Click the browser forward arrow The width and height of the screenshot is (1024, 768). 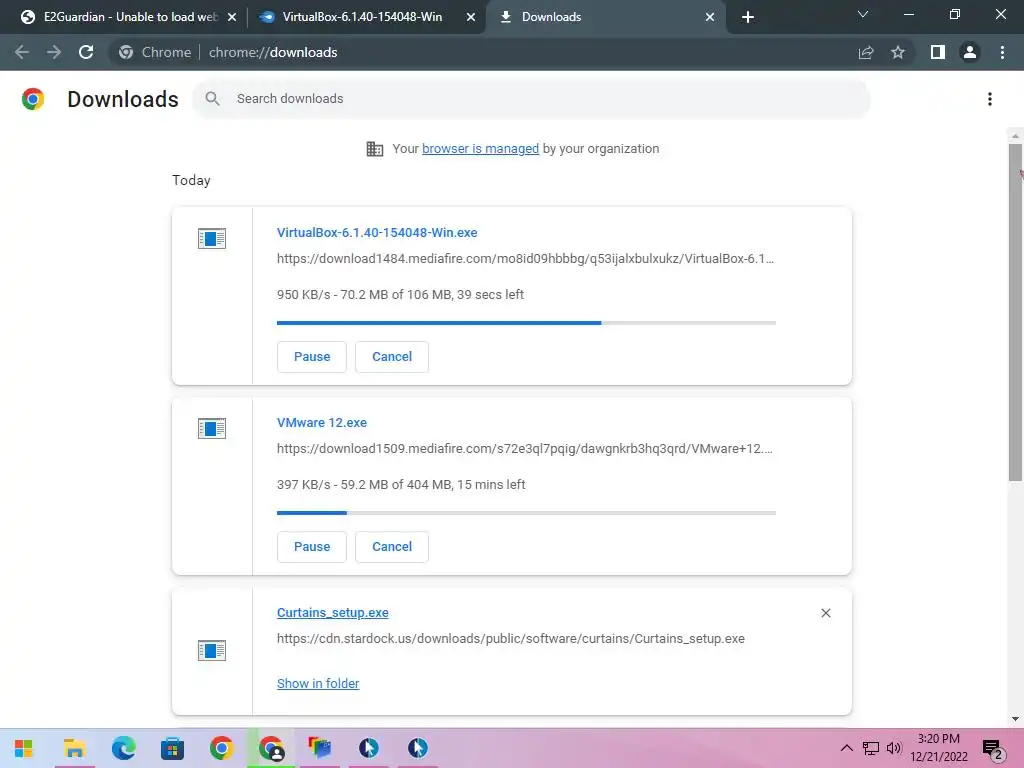click(54, 52)
